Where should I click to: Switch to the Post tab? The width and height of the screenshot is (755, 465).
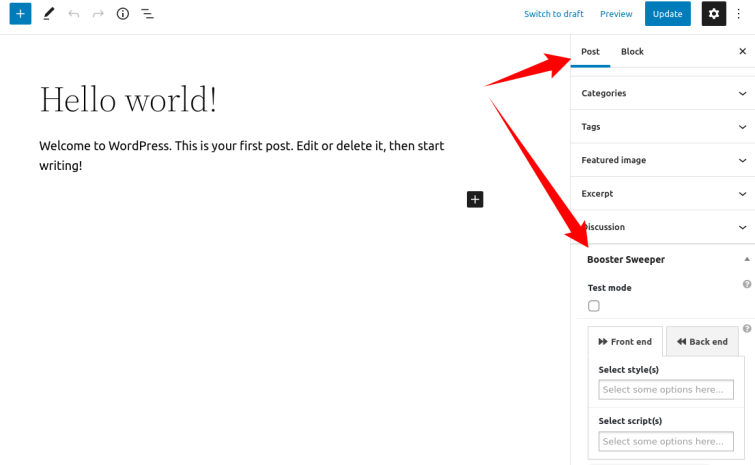pos(590,52)
